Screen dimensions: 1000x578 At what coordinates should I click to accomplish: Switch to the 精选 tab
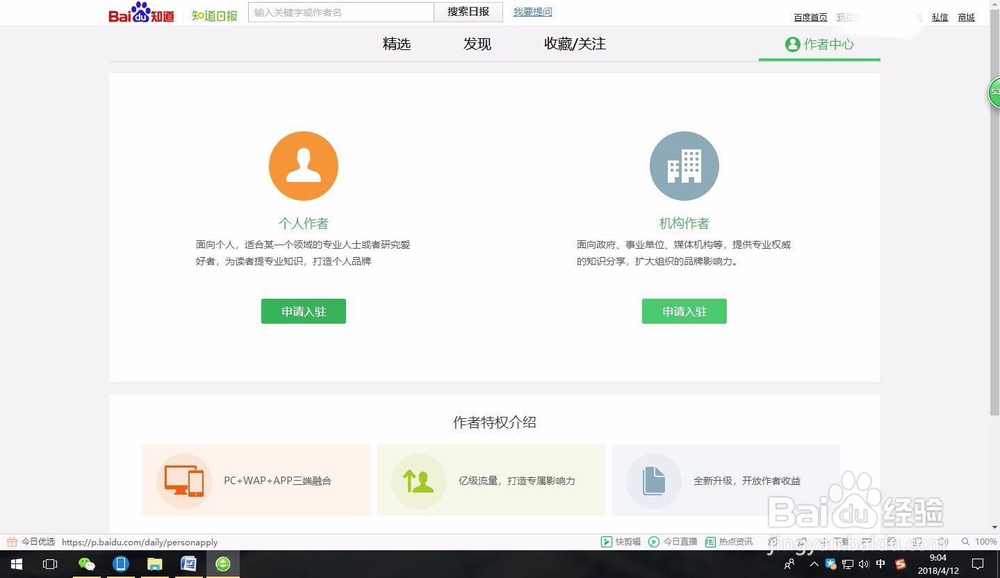tap(396, 44)
